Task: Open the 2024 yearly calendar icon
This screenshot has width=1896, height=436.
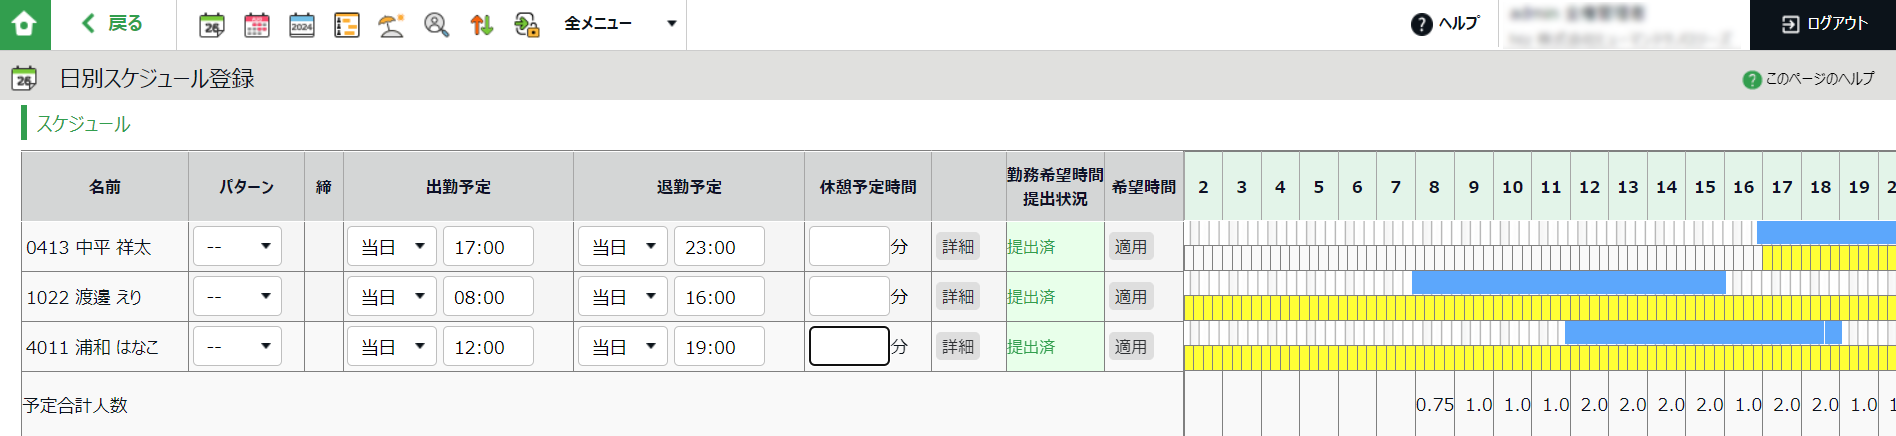Action: 302,25
